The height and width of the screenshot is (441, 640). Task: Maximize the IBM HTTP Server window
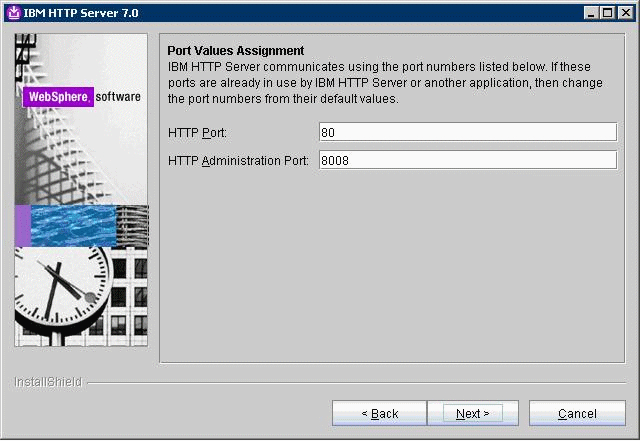point(607,13)
